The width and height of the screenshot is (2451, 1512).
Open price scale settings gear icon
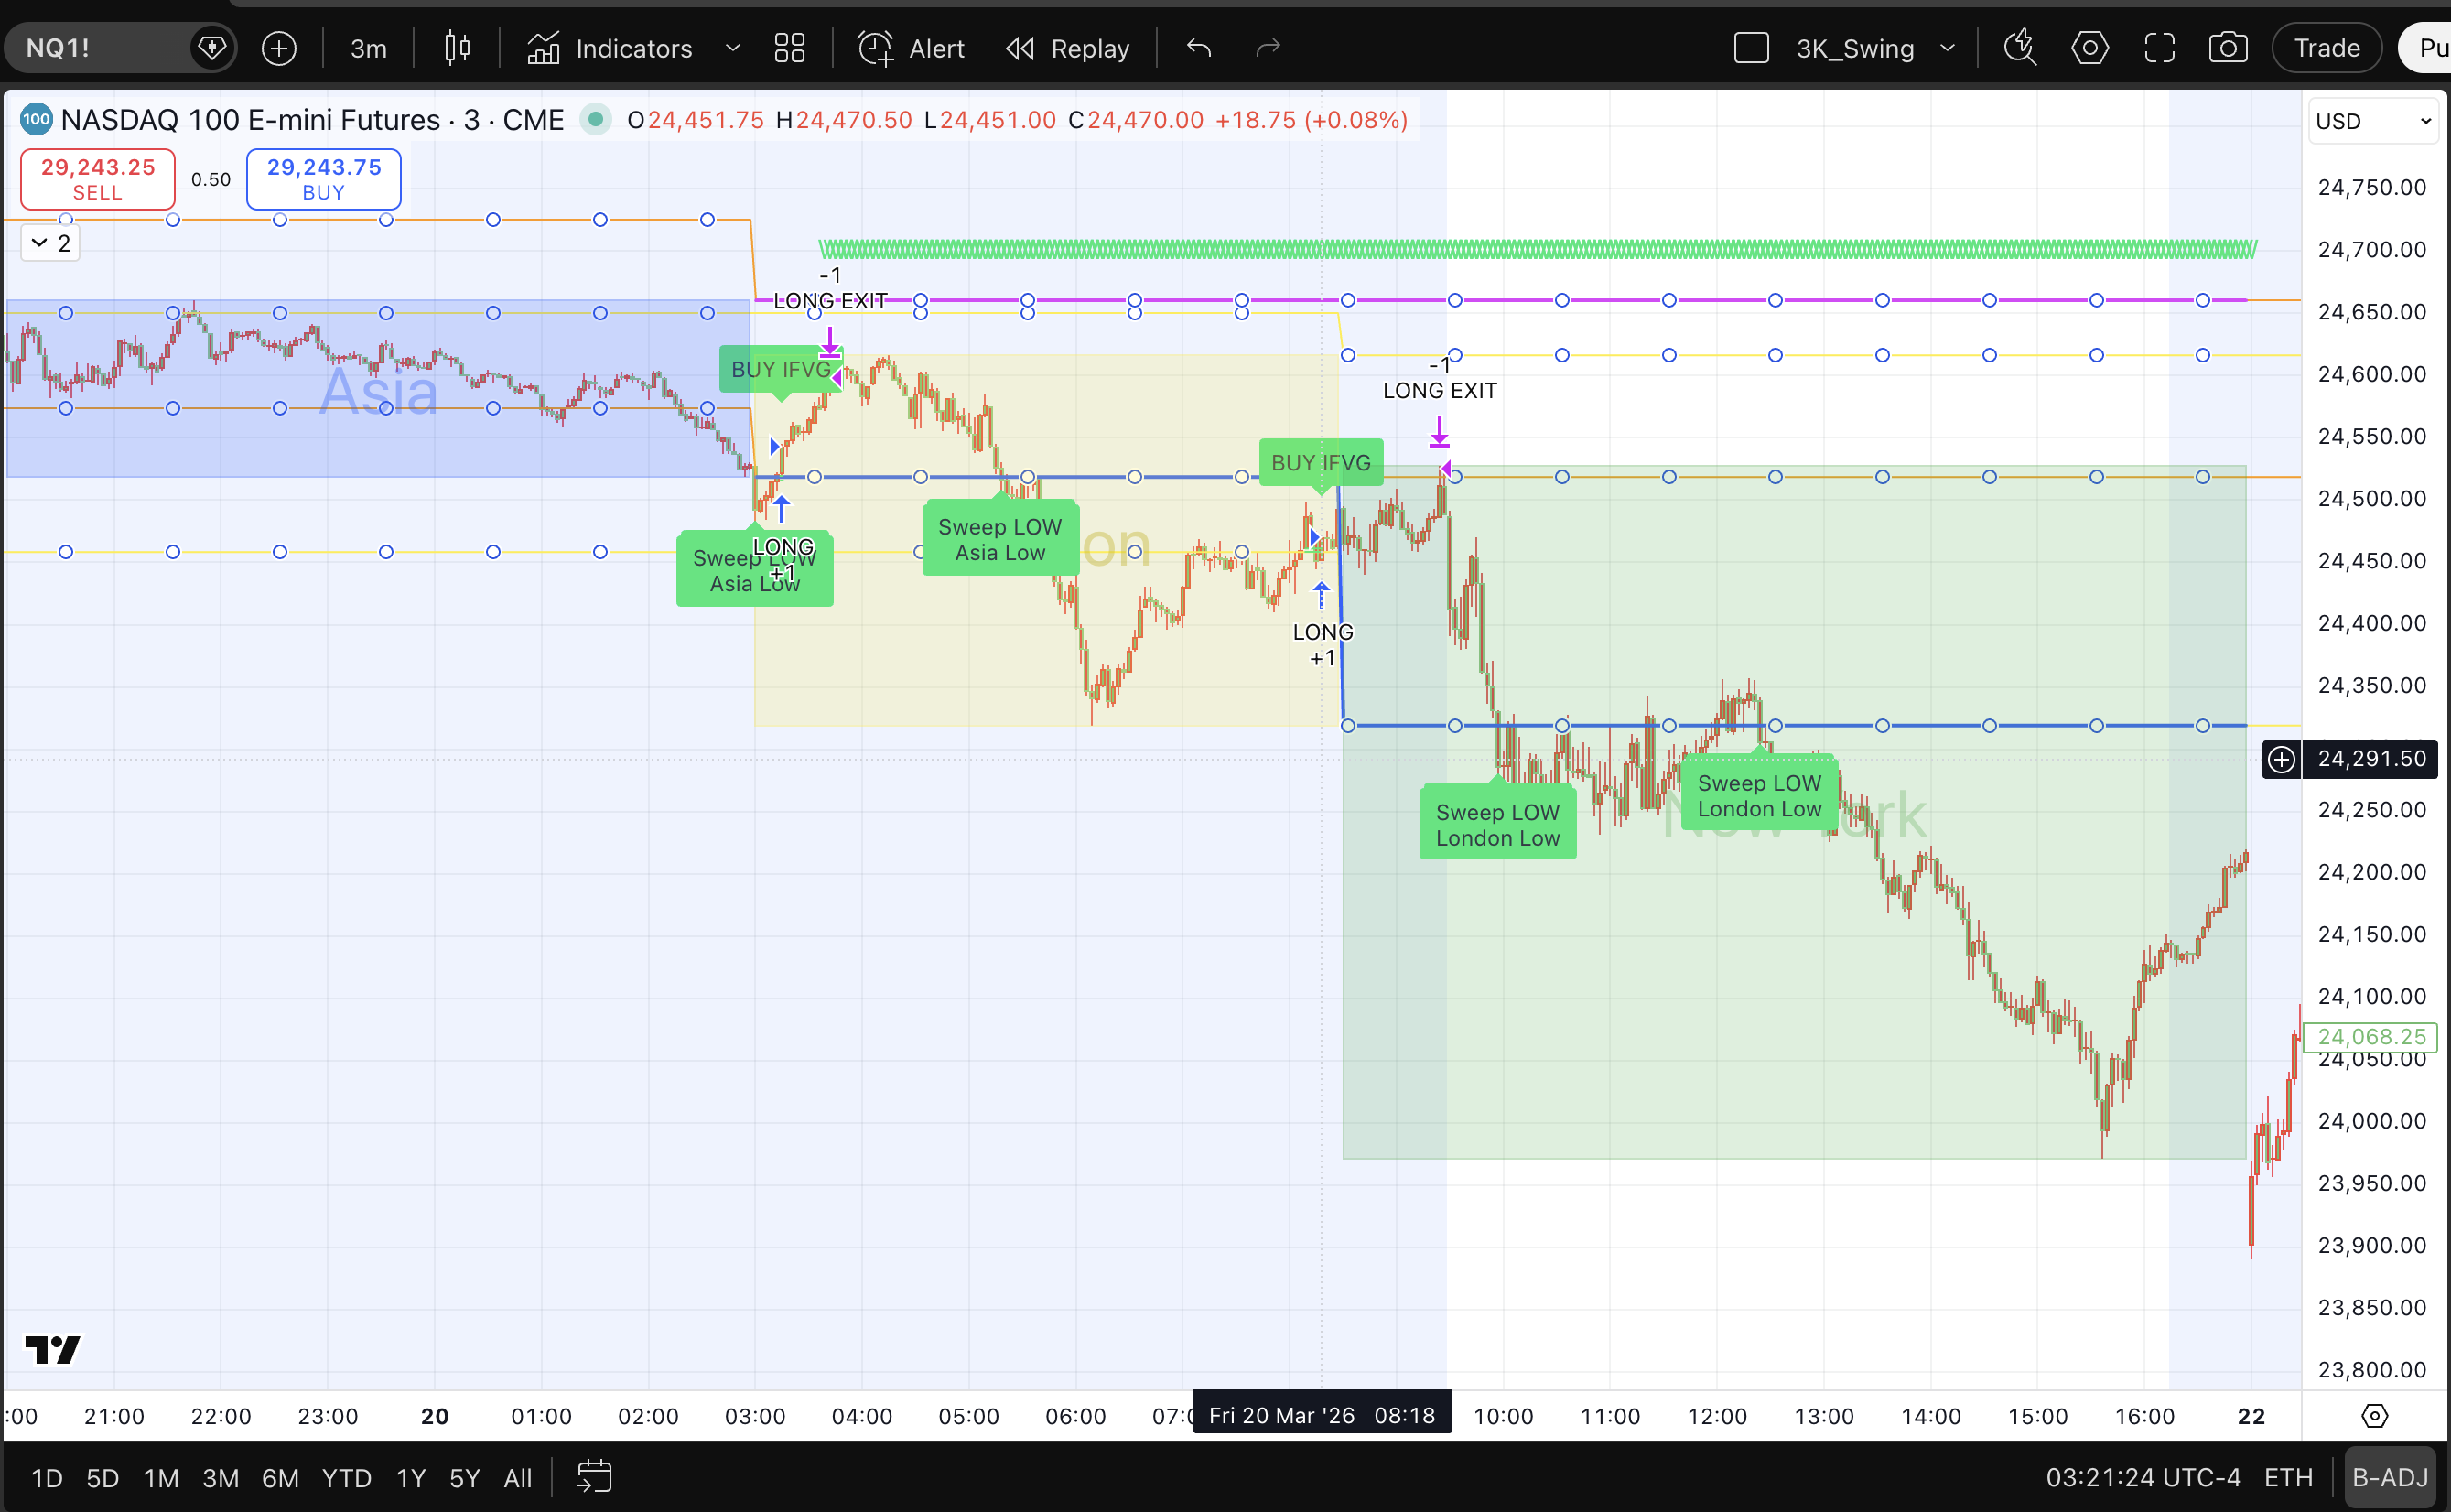(2374, 1416)
